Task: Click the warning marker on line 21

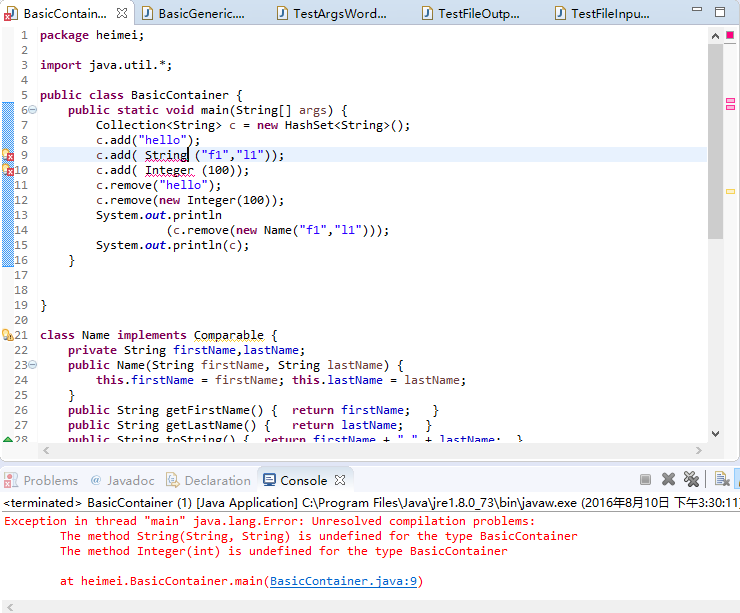Action: pyautogui.click(x=8, y=335)
